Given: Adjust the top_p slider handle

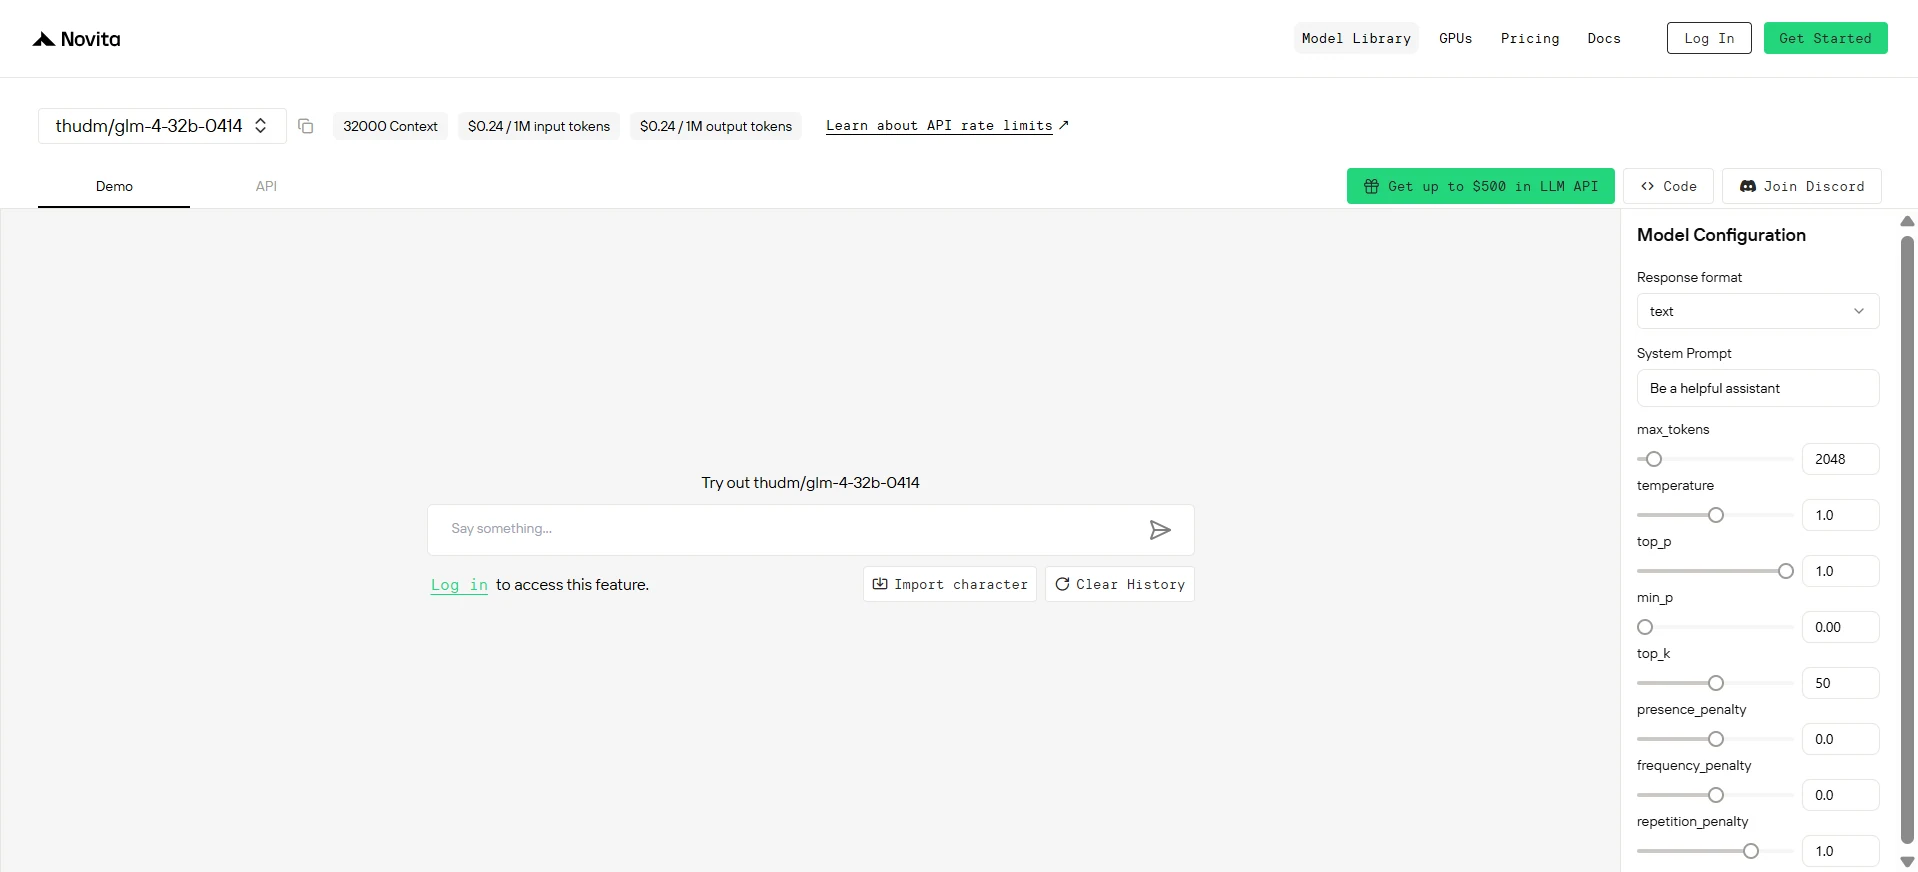Looking at the screenshot, I should click(1786, 571).
